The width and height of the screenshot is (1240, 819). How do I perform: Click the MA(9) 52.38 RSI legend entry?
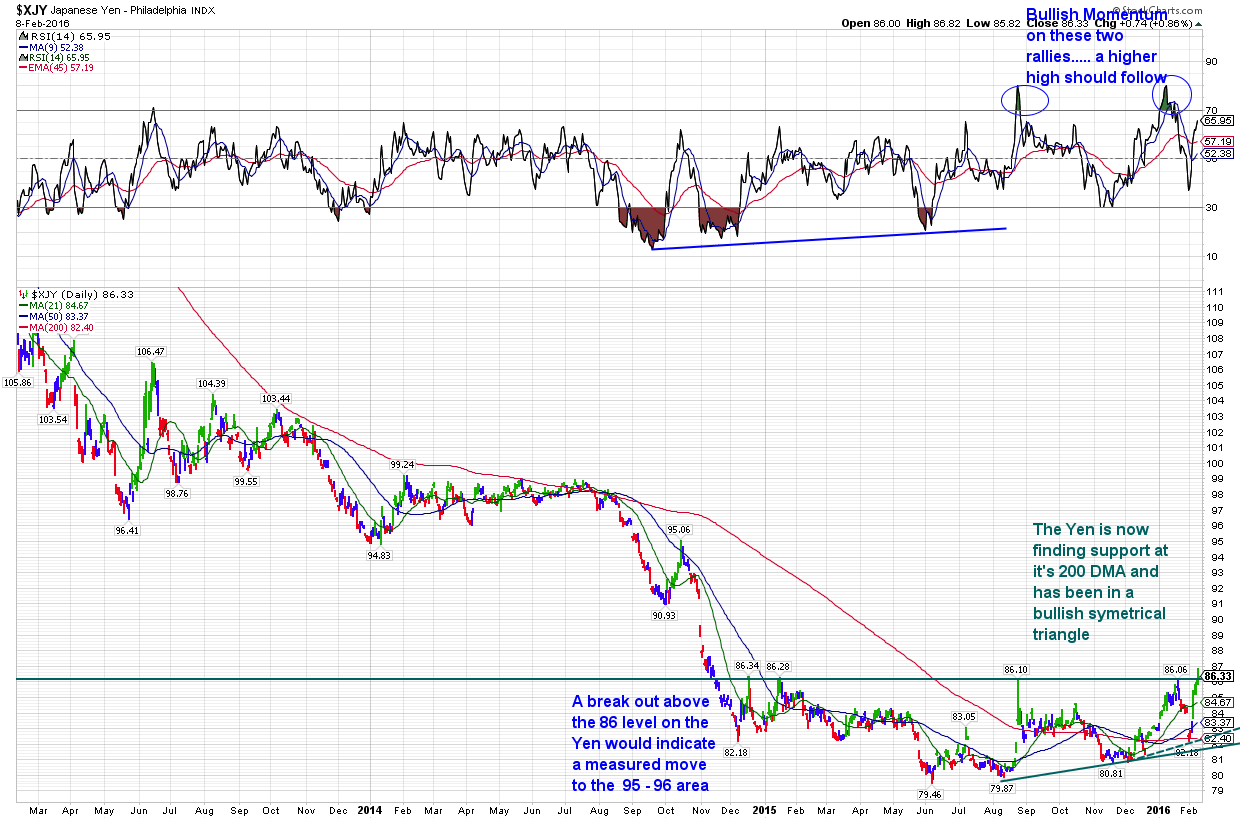(x=57, y=46)
